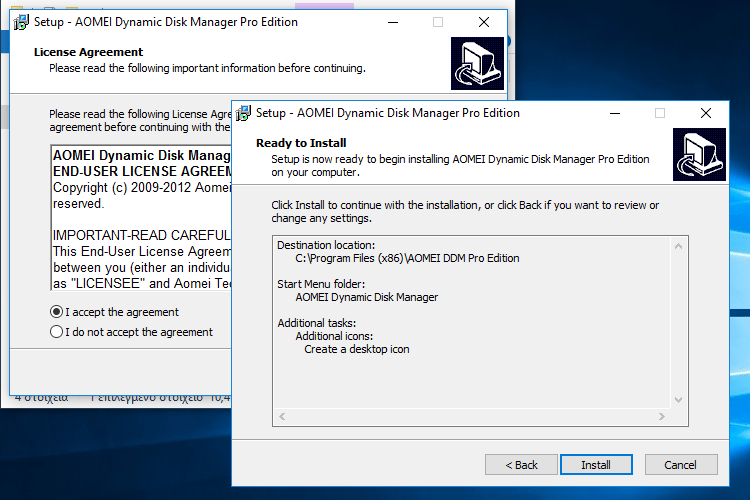
Task: Choose I do not accept the agreement
Action: (x=132, y=332)
